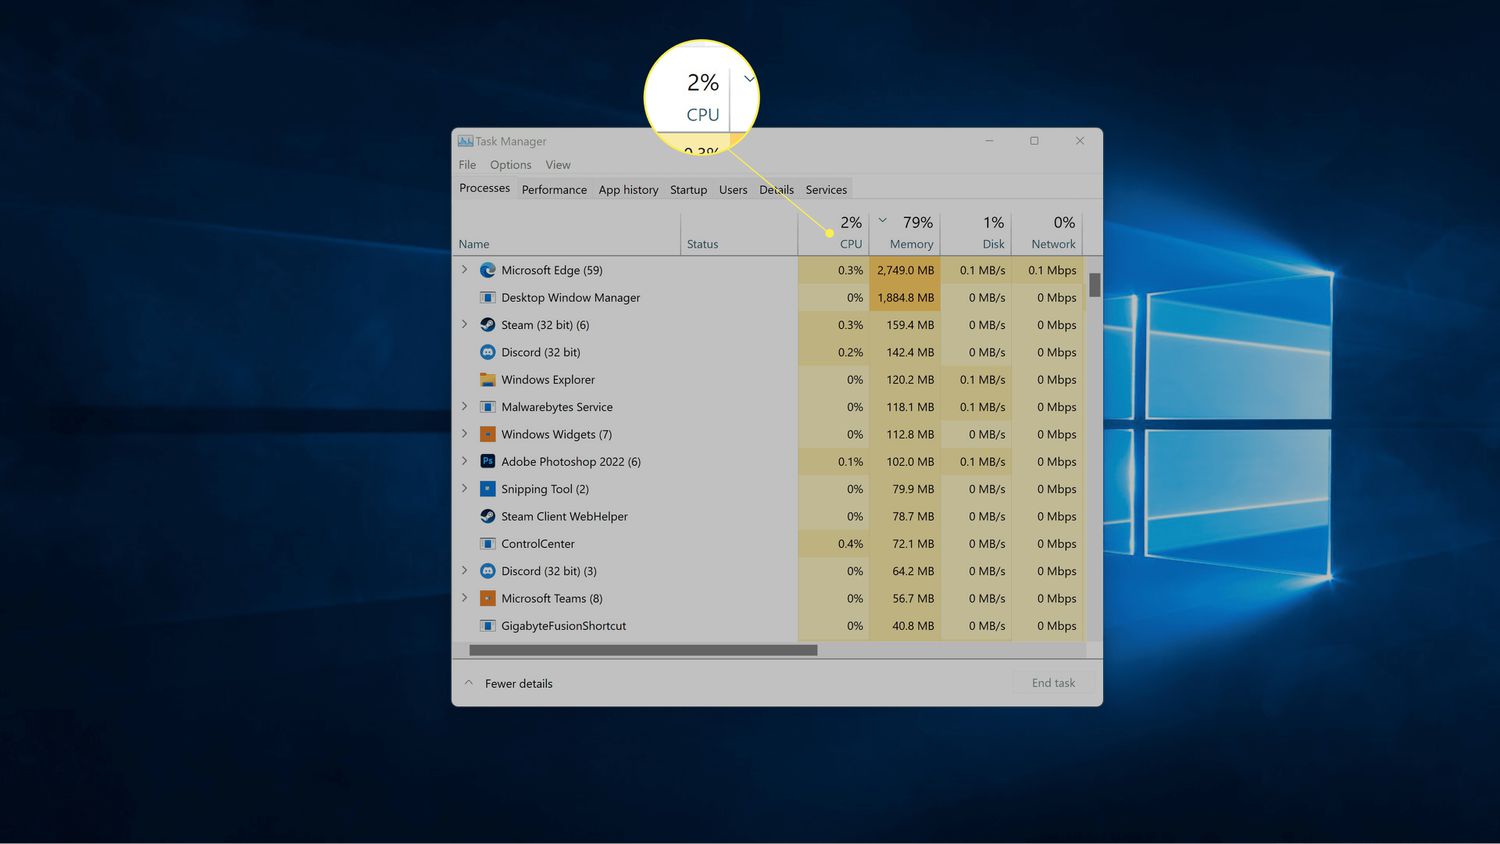Click the Adobe Photoshop 2022 icon
Viewport: 1500px width, 844px height.
coord(488,462)
